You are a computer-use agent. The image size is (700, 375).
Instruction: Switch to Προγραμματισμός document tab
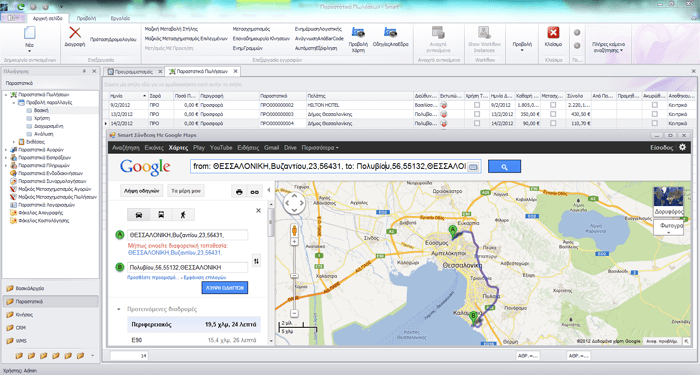click(133, 71)
